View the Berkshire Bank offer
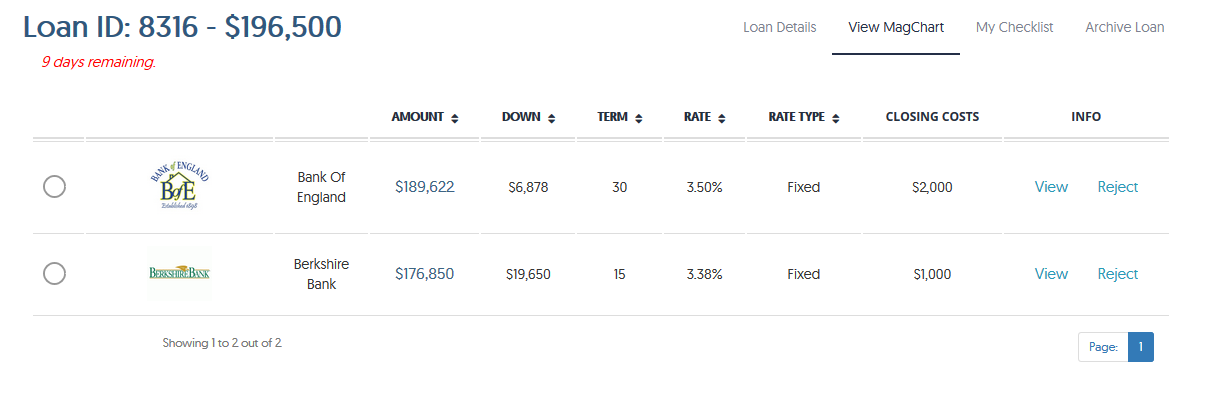This screenshot has height=394, width=1220. click(x=1051, y=274)
